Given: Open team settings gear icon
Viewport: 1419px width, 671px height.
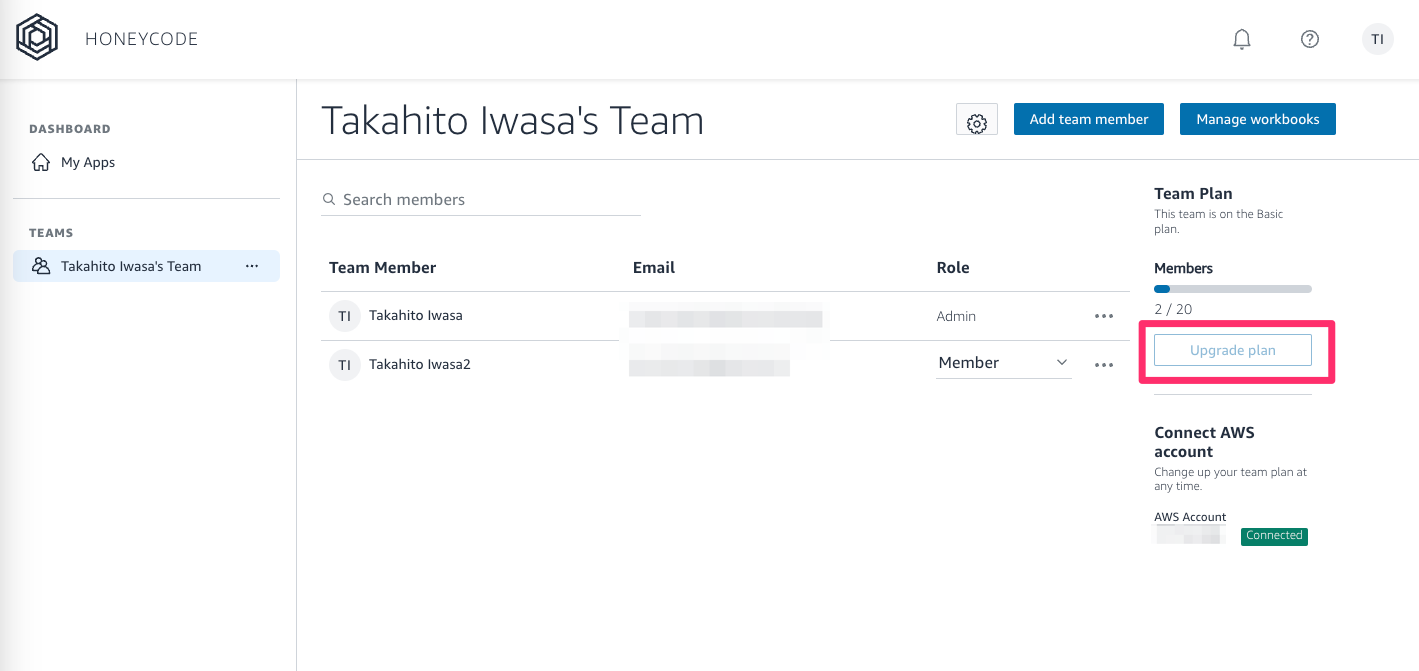Looking at the screenshot, I should [x=977, y=120].
